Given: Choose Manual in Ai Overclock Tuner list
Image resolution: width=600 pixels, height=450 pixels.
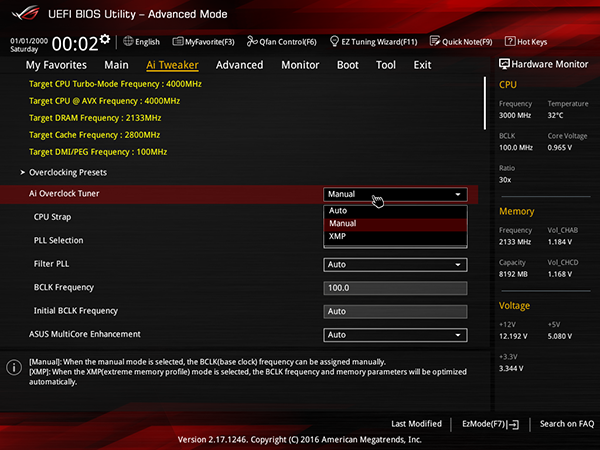Looking at the screenshot, I should (395, 223).
